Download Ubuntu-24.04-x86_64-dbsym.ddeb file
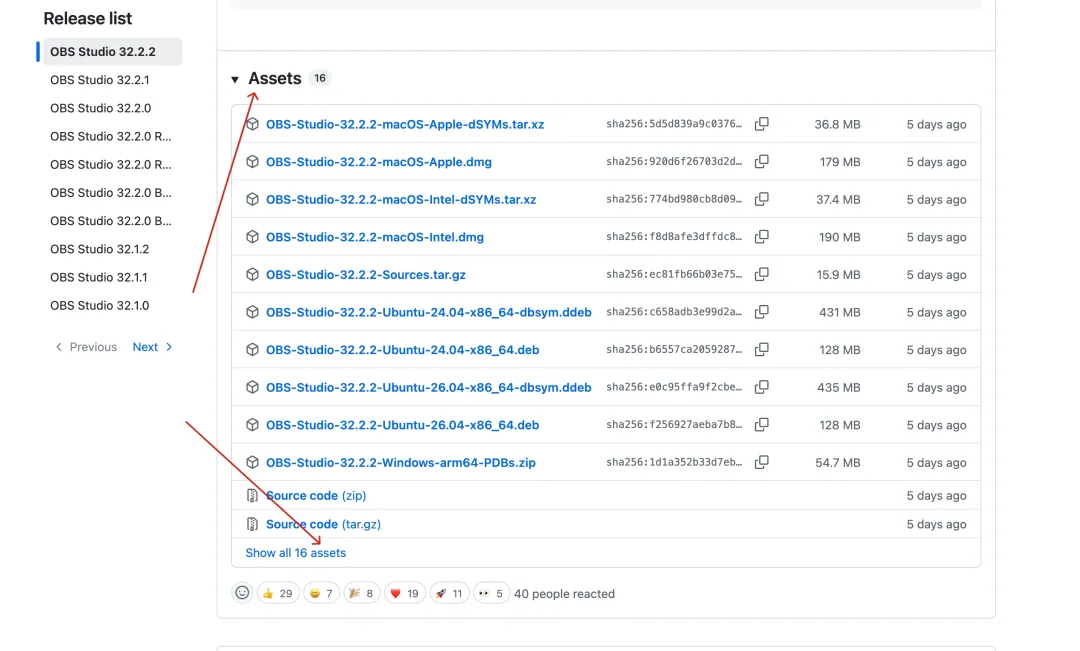This screenshot has height=651, width=1080. tap(428, 312)
